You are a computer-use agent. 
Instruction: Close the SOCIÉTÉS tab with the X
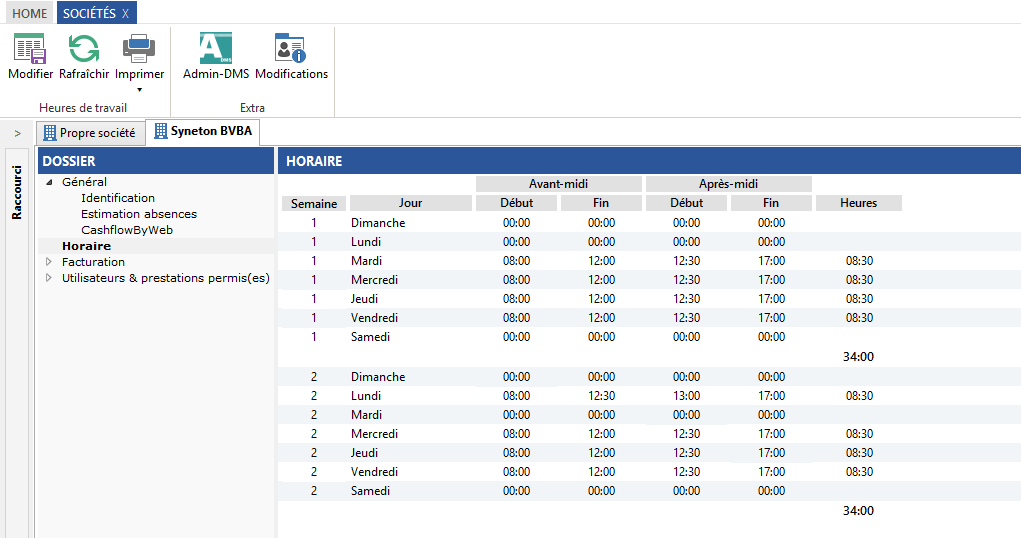tap(125, 13)
